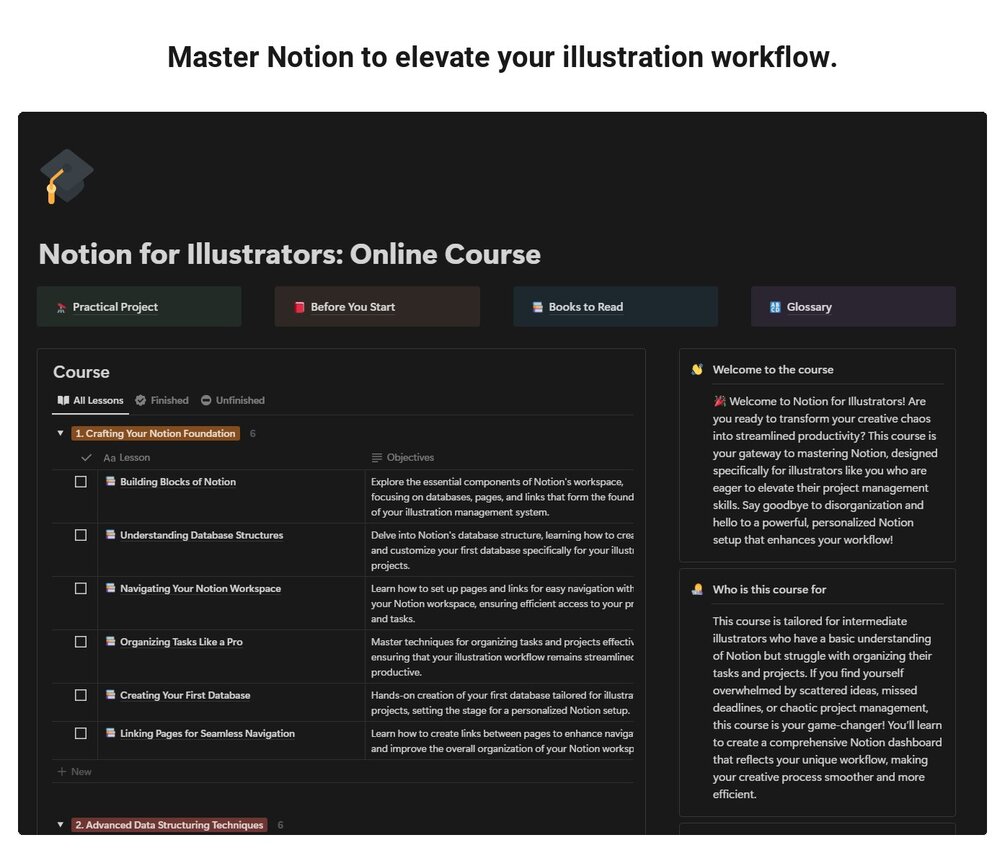This screenshot has width=1005, height=853.
Task: Add a new lesson row with + New
Action: (75, 772)
